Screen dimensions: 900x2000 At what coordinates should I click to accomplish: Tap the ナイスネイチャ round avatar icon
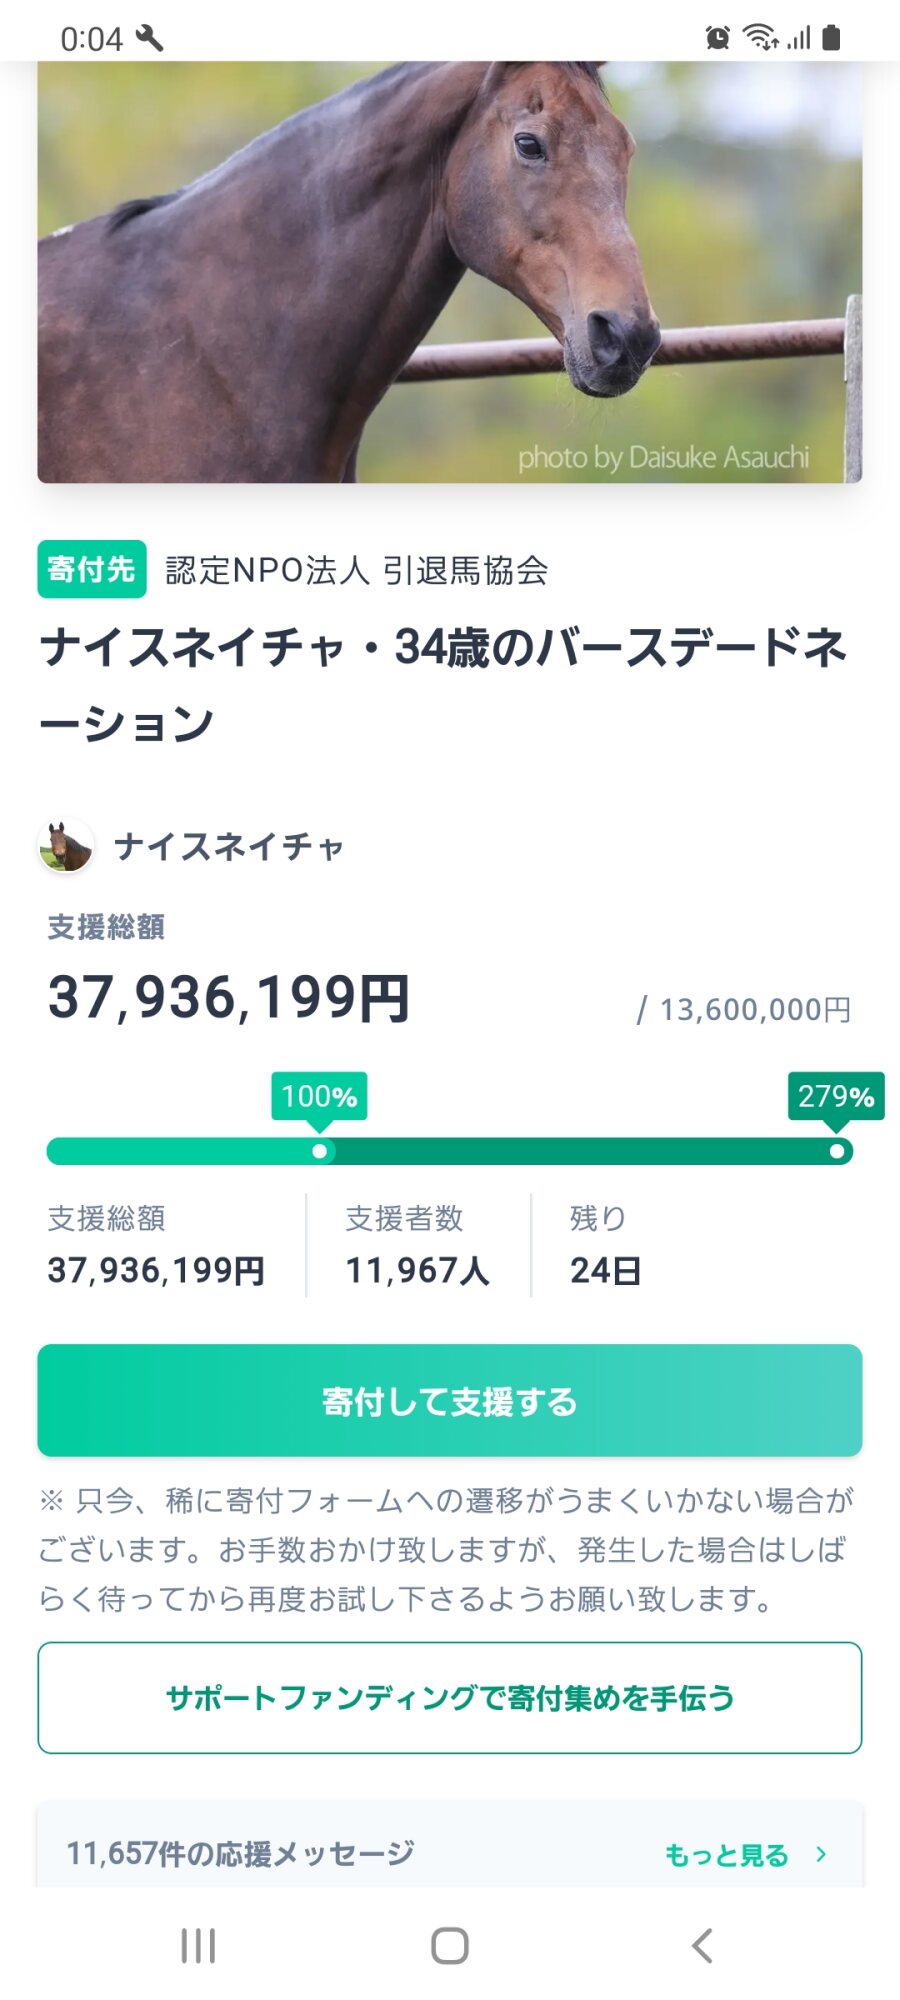66,846
